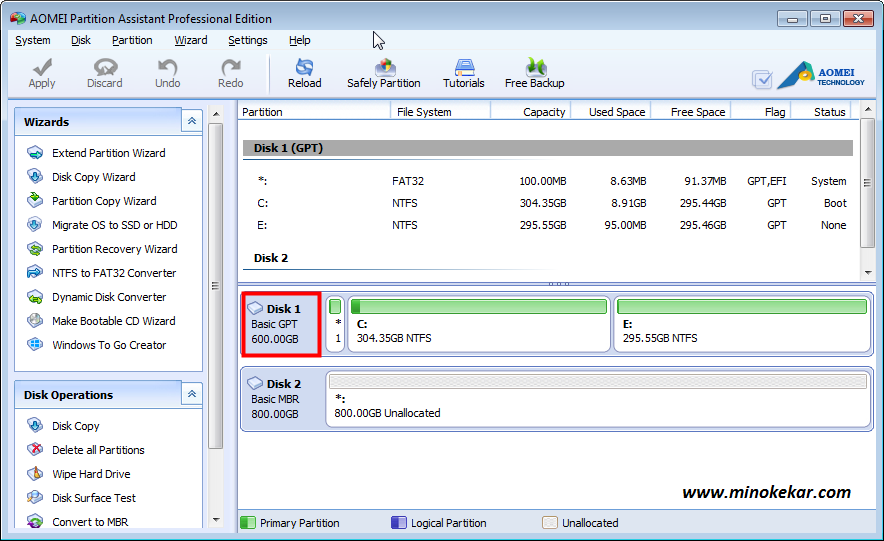This screenshot has width=884, height=541.
Task: Open the Settings menu
Action: click(247, 40)
